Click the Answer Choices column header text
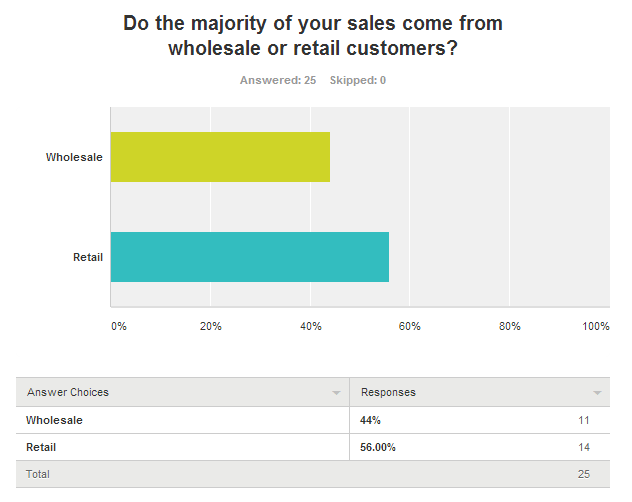Image resolution: width=632 pixels, height=502 pixels. click(x=68, y=392)
